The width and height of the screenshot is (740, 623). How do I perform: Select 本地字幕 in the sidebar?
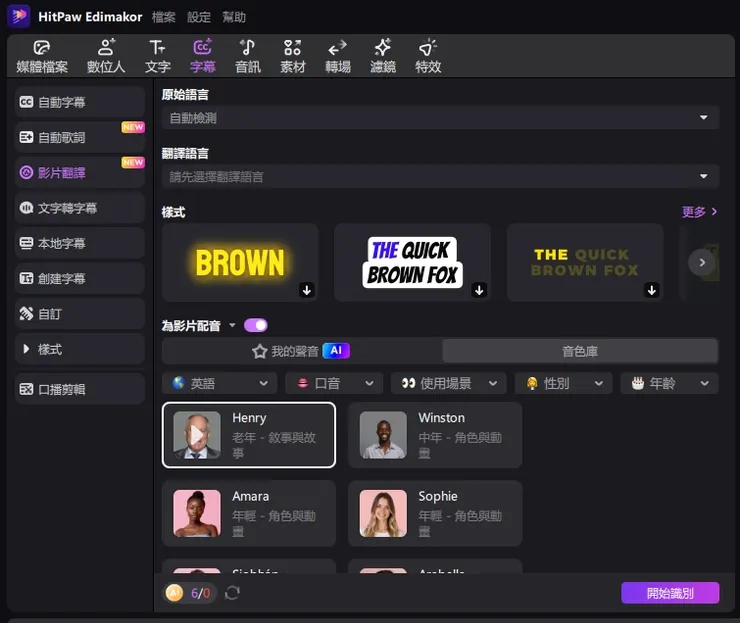79,243
